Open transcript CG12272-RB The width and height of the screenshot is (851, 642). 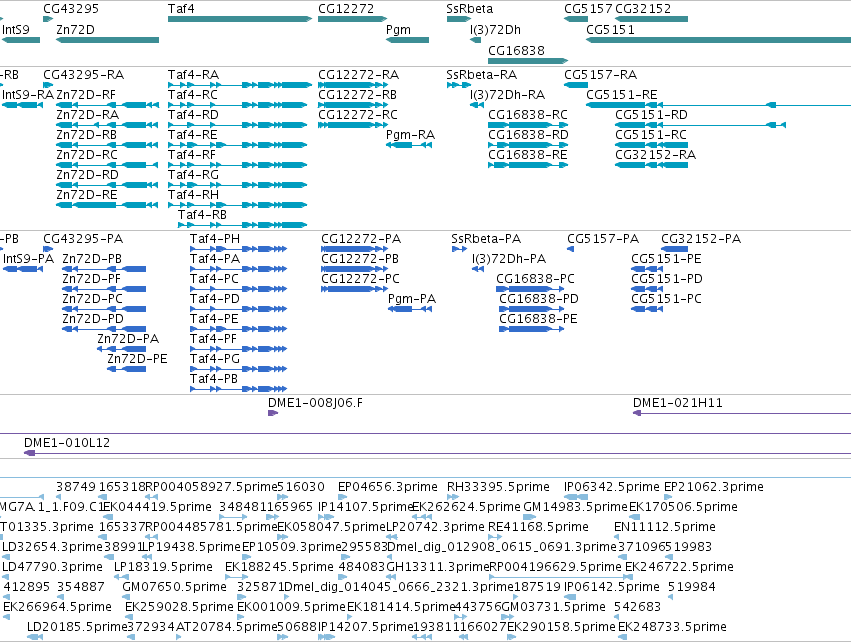point(357,94)
